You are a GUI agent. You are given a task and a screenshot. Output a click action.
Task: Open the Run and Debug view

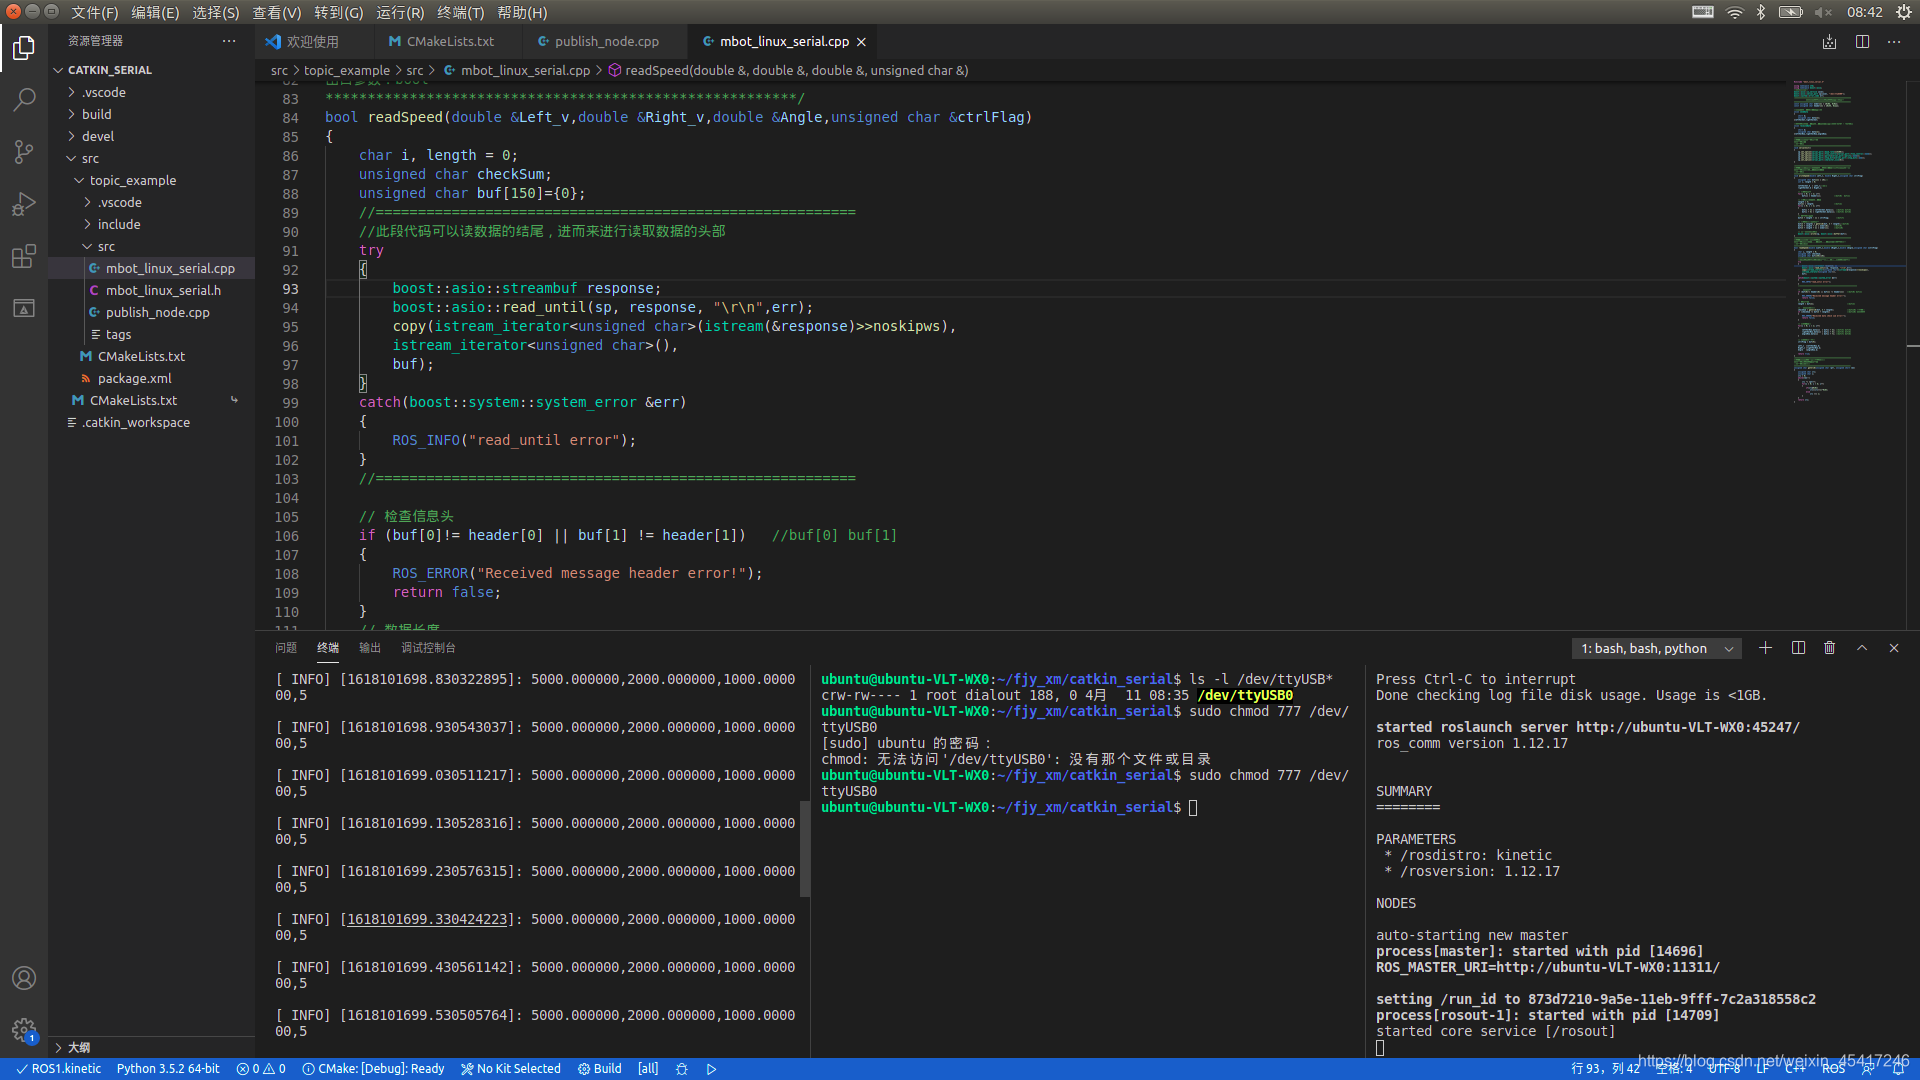[24, 204]
